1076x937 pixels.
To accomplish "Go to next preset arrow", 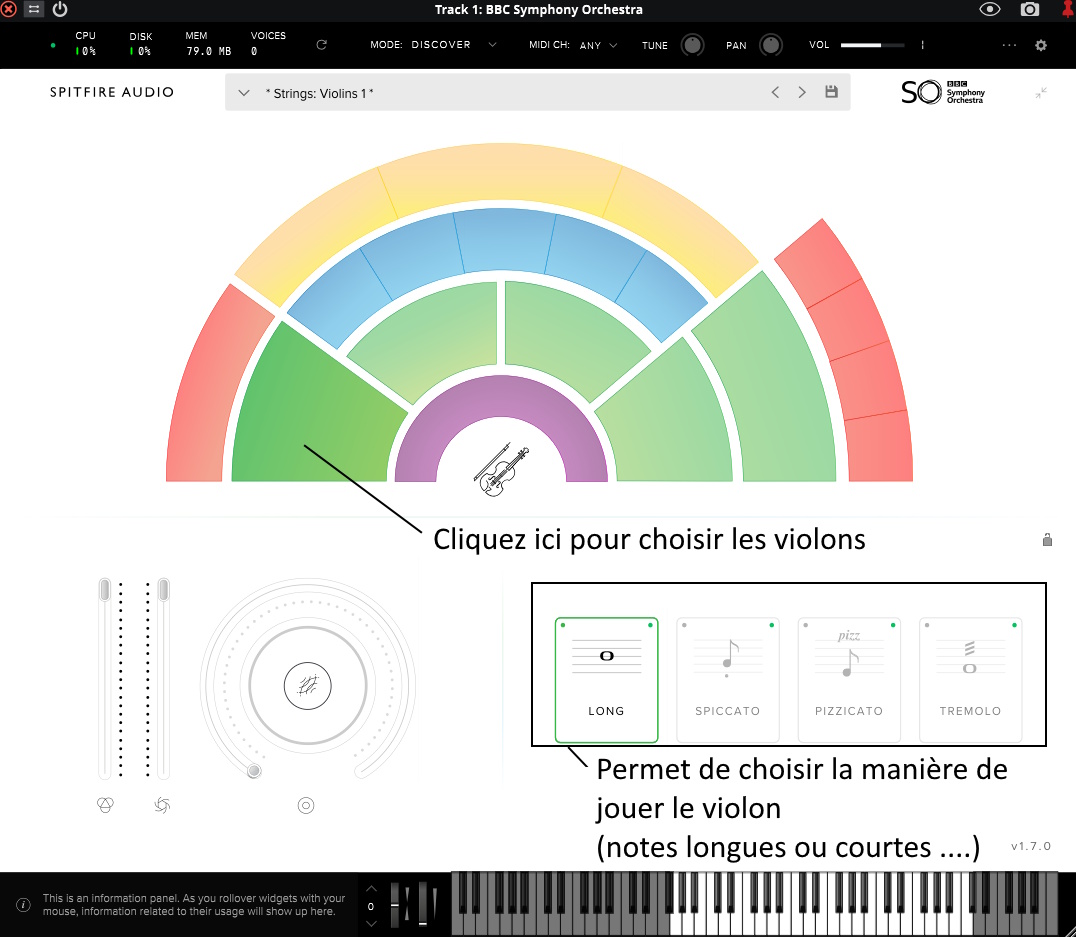I will 802,92.
